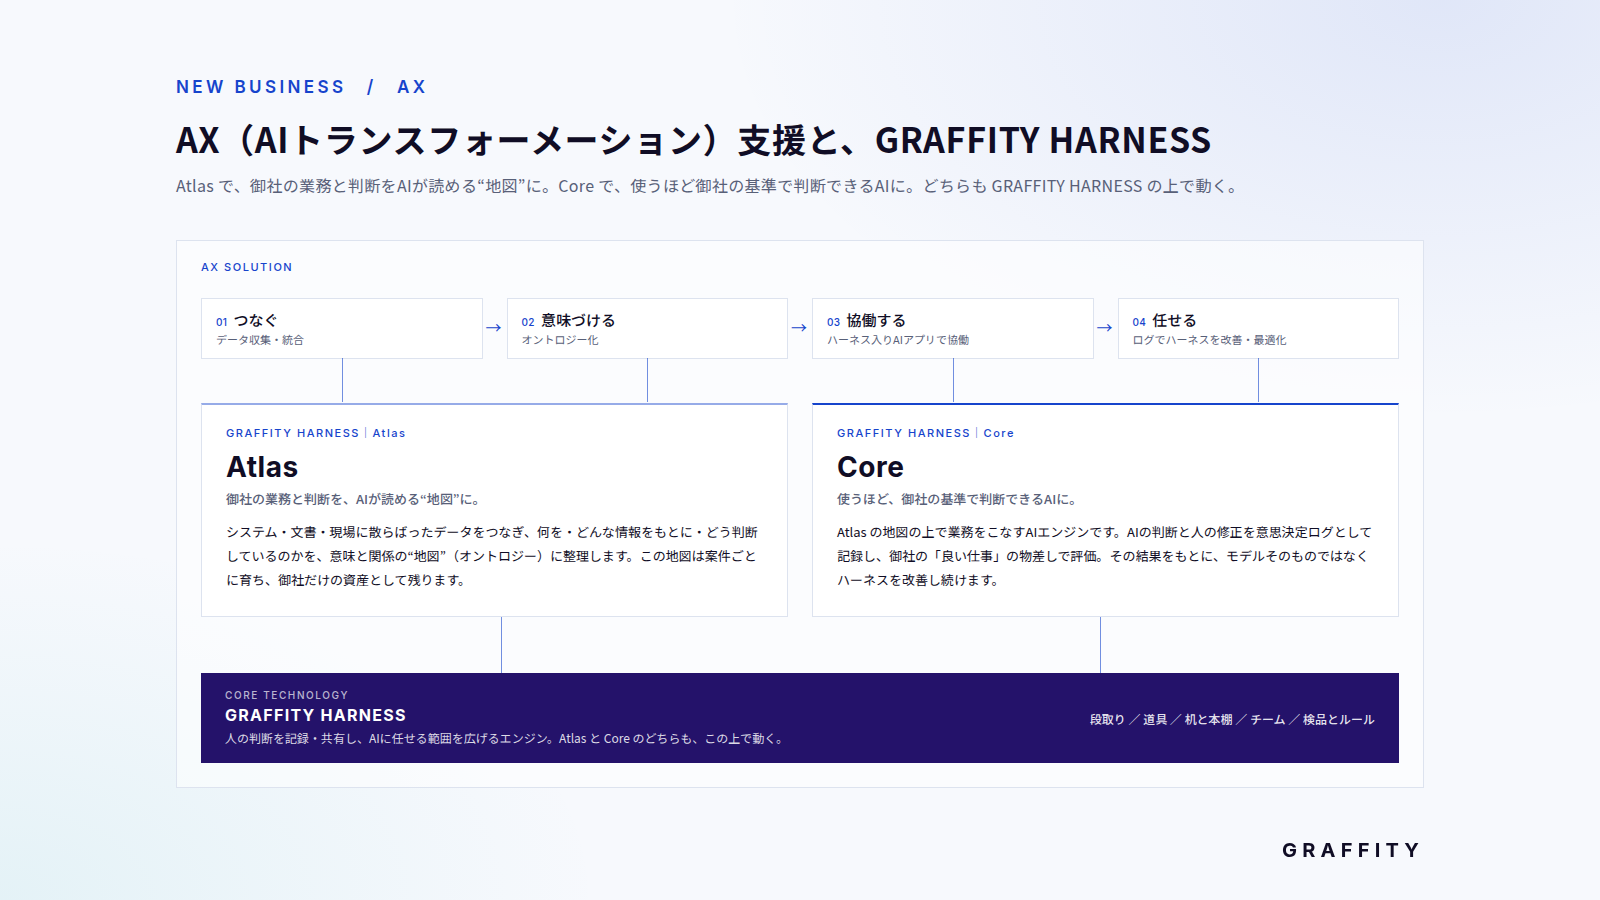Click the arrow between steps 02 and 03
The width and height of the screenshot is (1600, 900).
pyautogui.click(x=799, y=327)
